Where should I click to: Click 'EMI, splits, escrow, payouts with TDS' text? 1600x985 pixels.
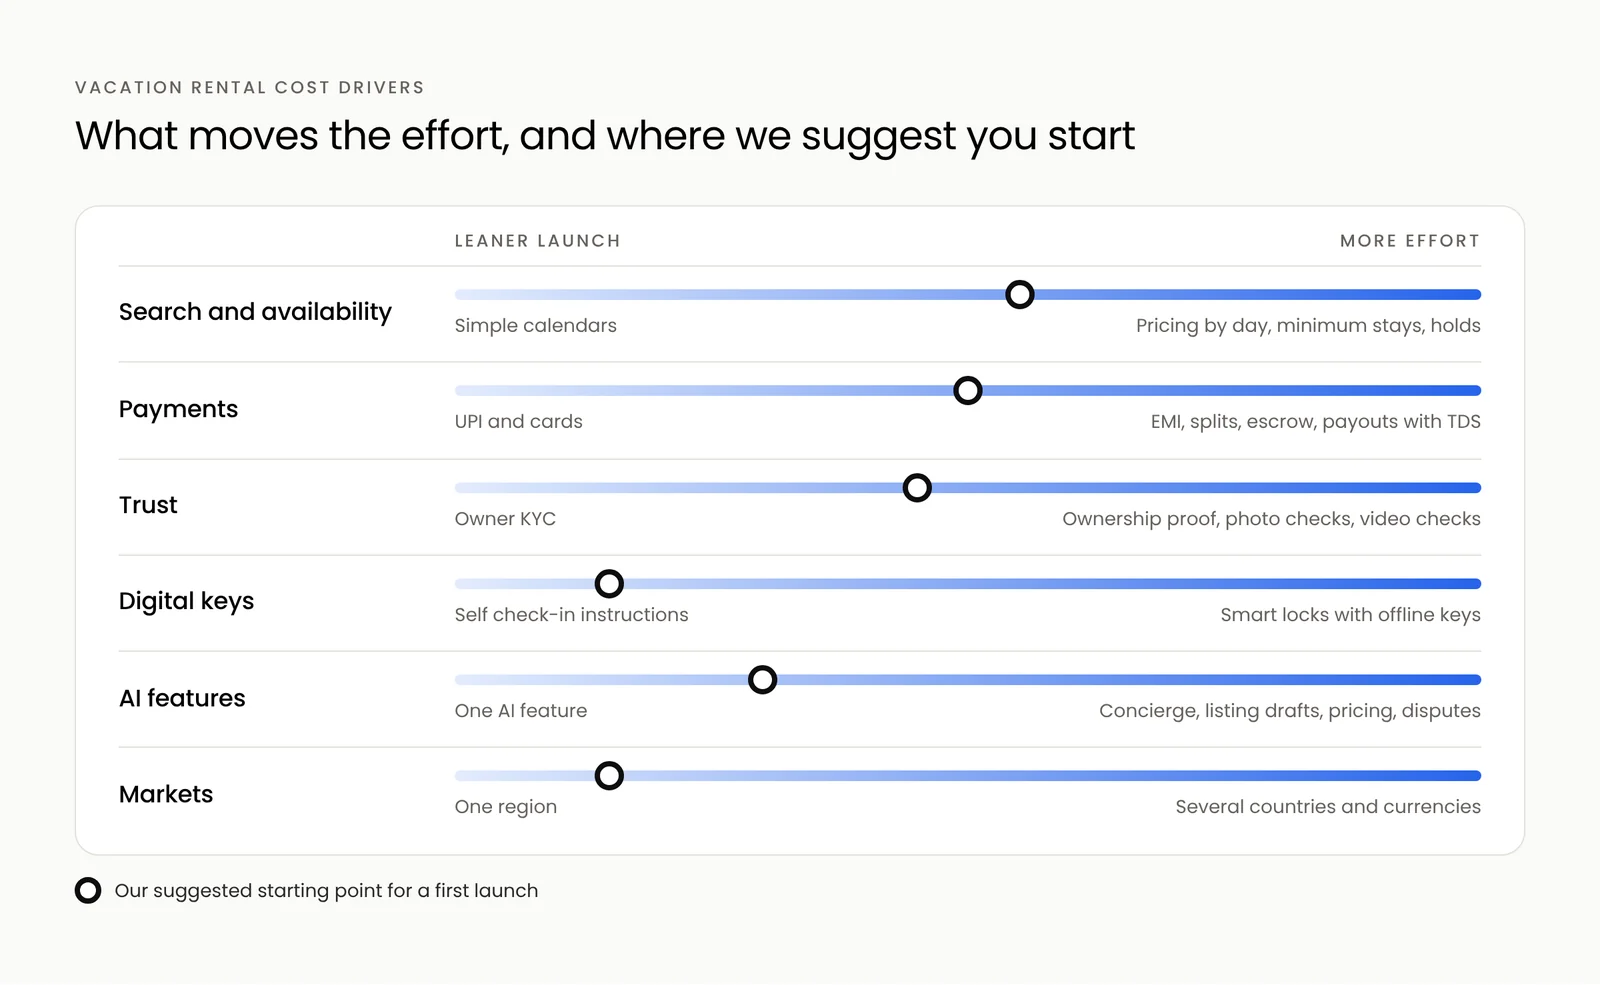point(1316,422)
